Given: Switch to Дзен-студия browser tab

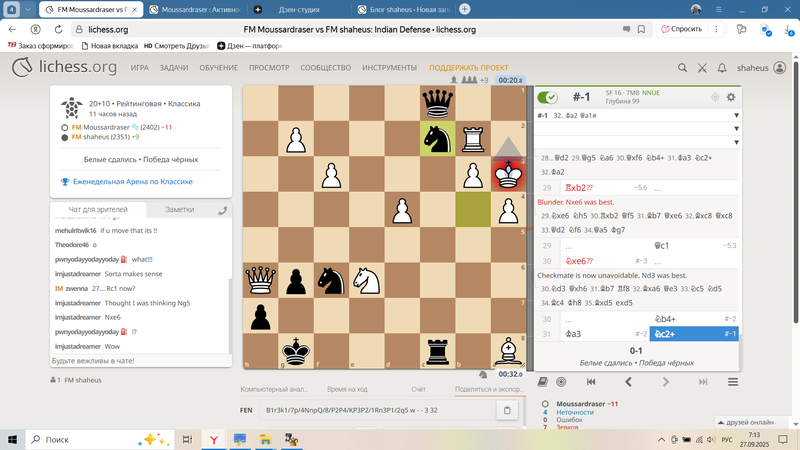Looking at the screenshot, I should 299,10.
